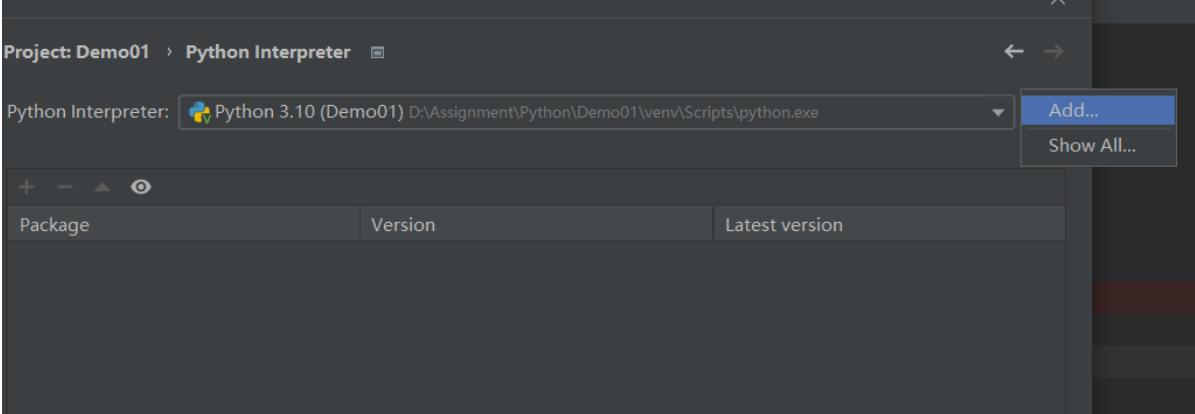The image size is (1195, 414).
Task: Toggle the show early releases eye icon
Action: point(142,187)
